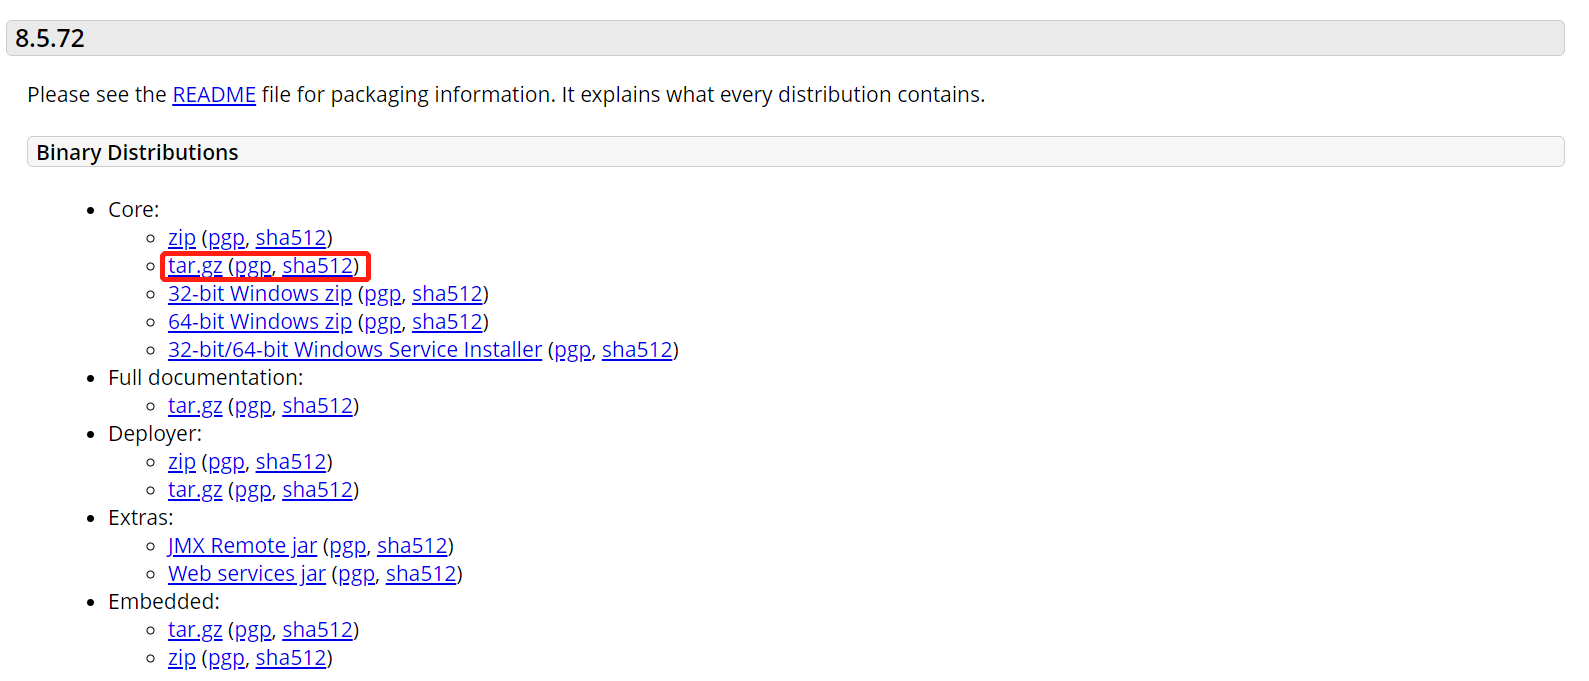Download the Core zip distribution
Image resolution: width=1589 pixels, height=681 pixels.
pos(182,238)
